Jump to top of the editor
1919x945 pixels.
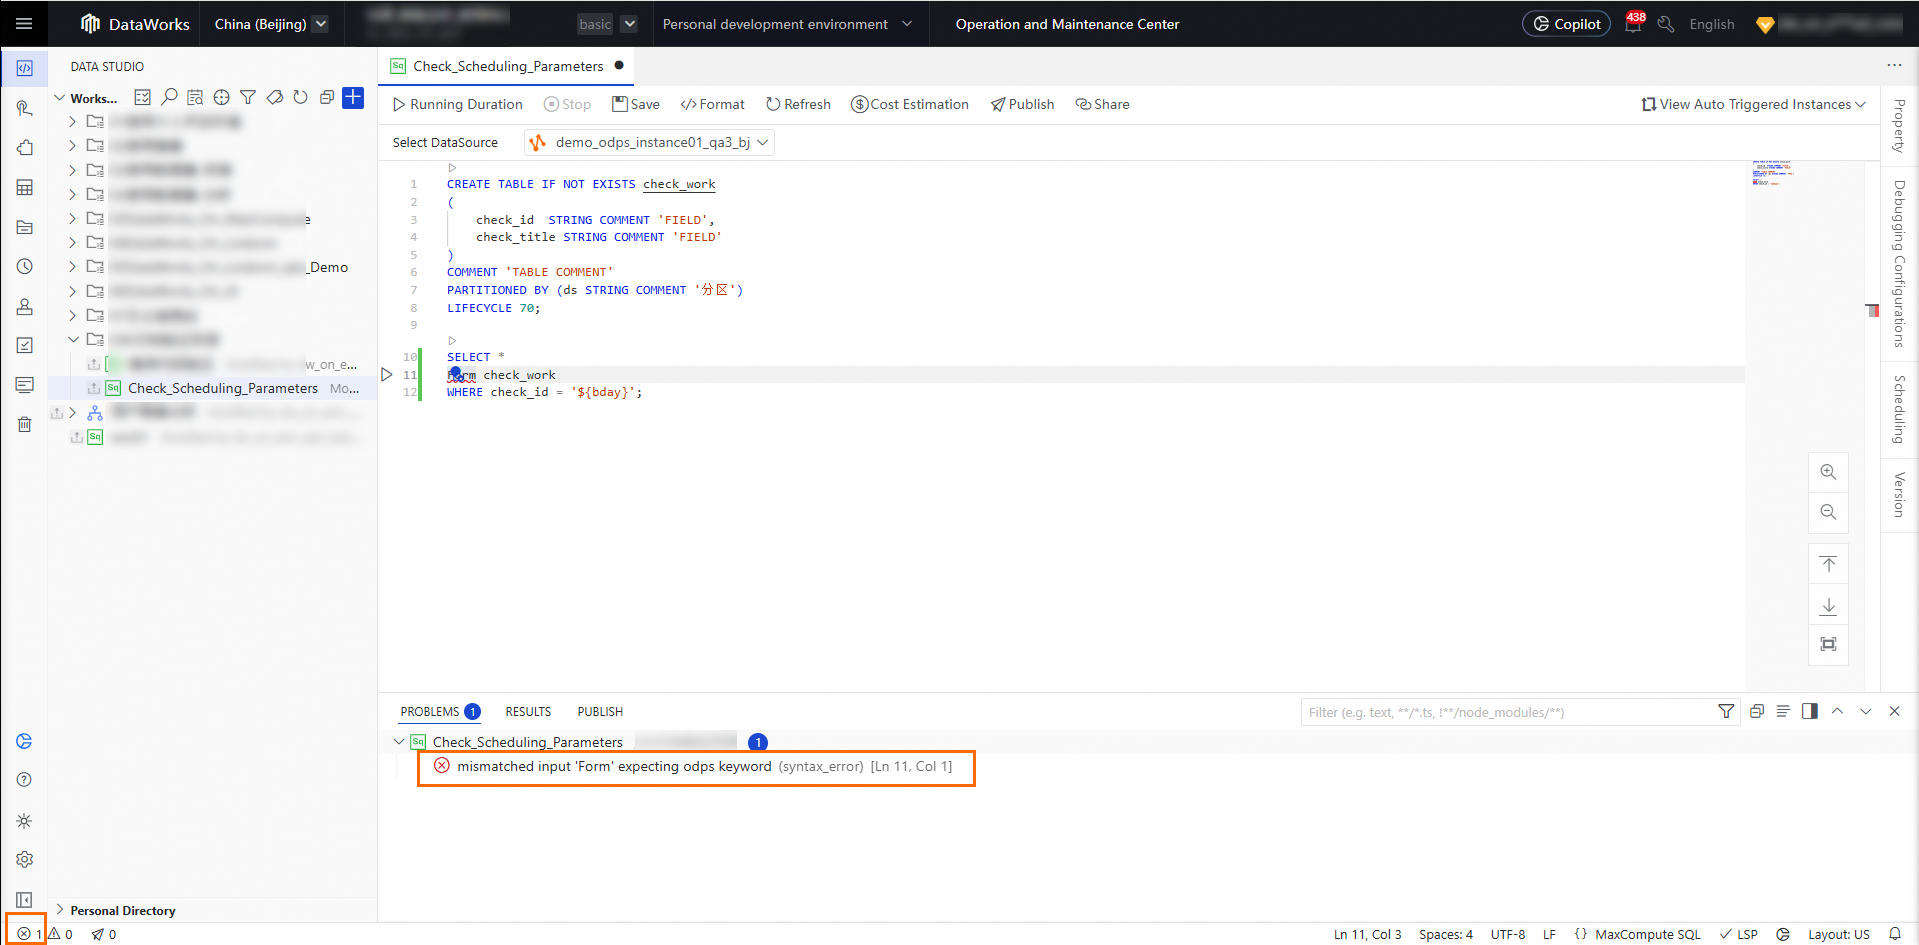(1828, 565)
